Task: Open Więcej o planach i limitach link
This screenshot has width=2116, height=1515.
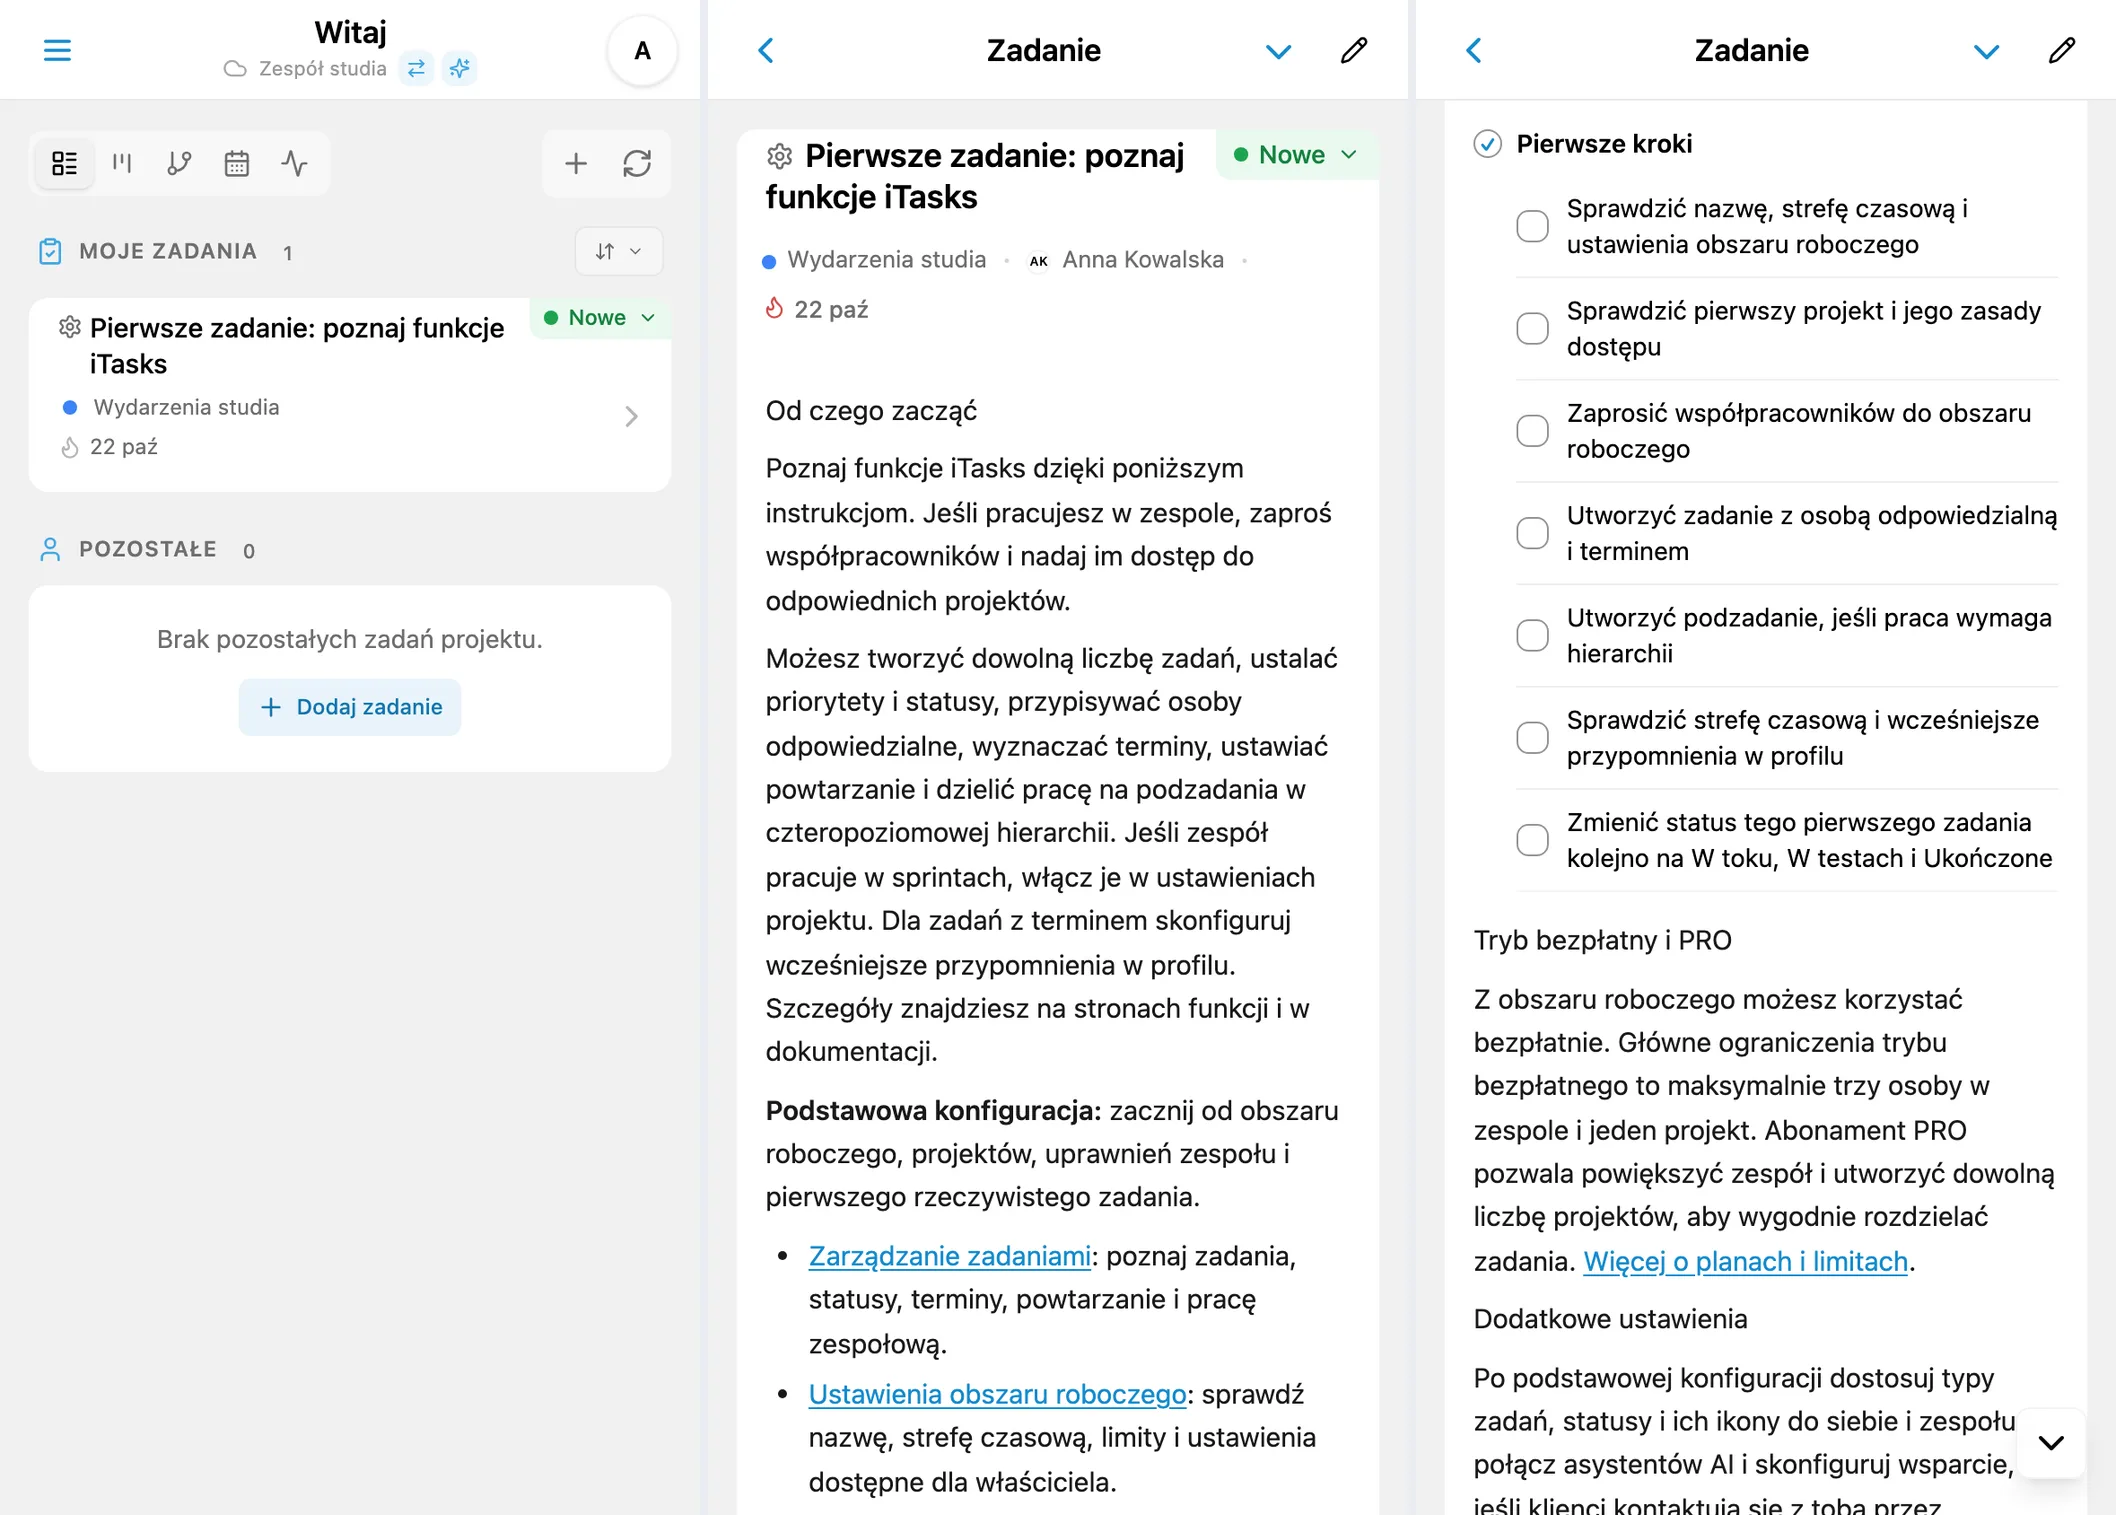Action: point(1745,1261)
